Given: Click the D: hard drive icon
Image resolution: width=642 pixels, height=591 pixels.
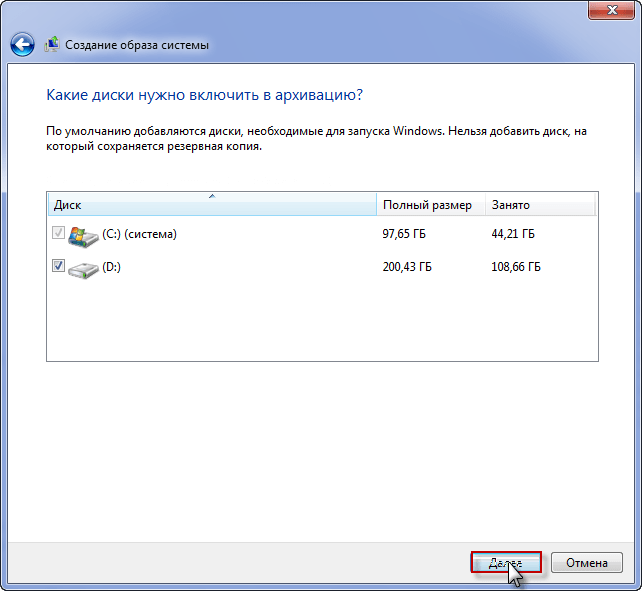Looking at the screenshot, I should tap(83, 269).
